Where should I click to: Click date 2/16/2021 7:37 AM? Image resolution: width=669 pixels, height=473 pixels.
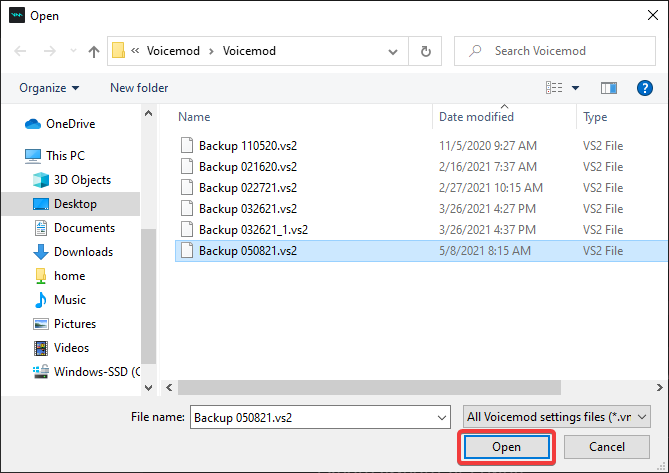488,167
